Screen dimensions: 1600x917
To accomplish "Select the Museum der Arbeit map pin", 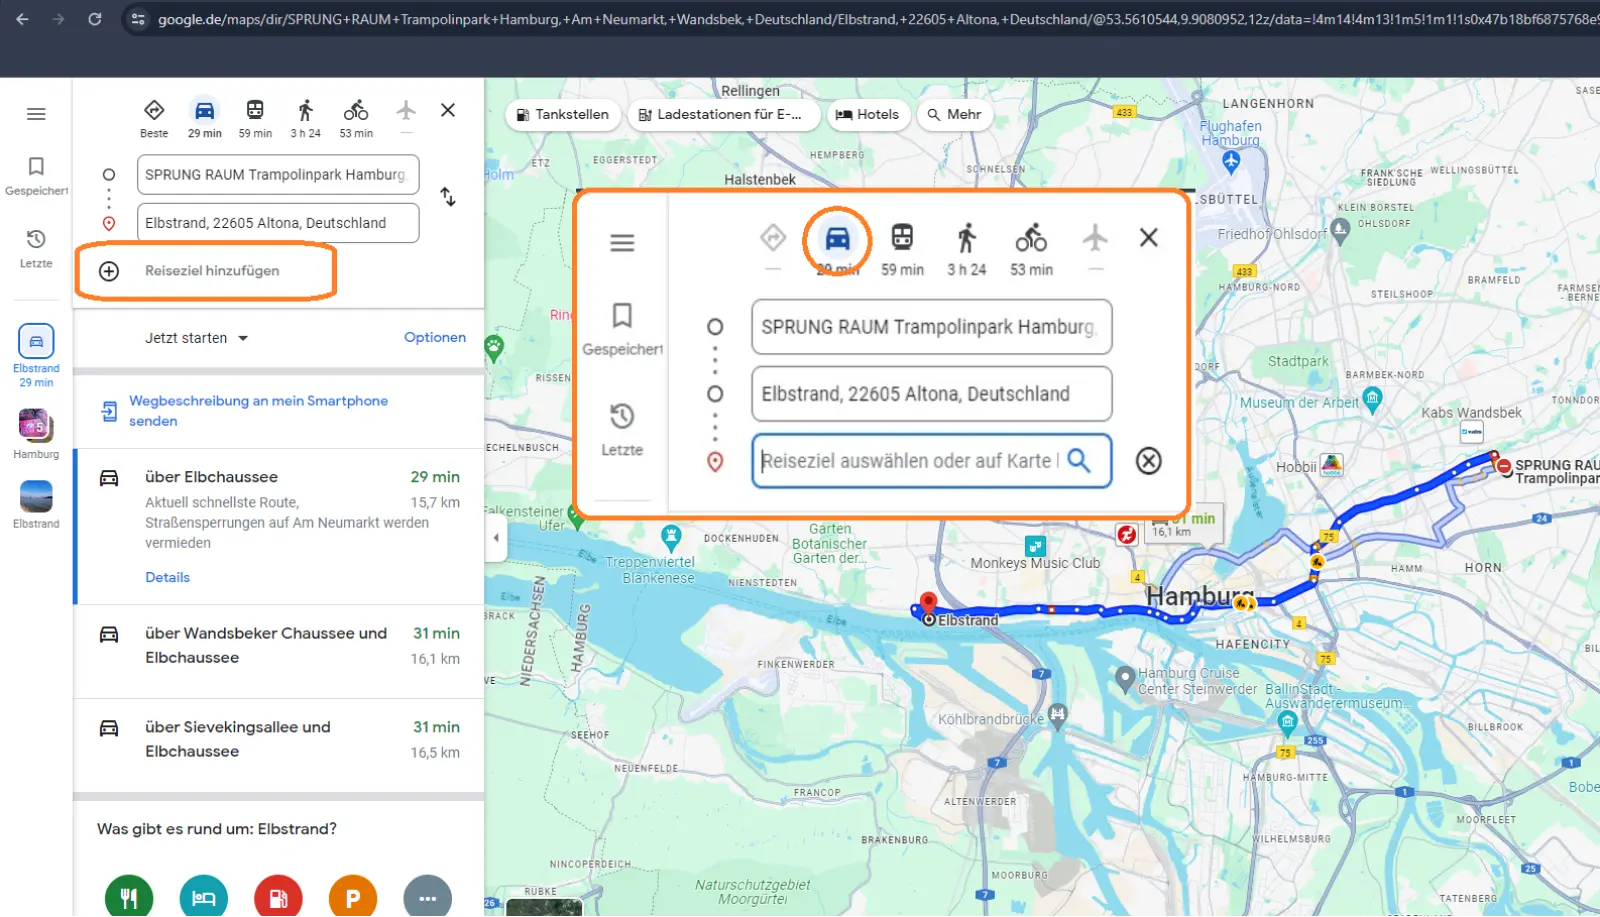I will pos(1373,400).
